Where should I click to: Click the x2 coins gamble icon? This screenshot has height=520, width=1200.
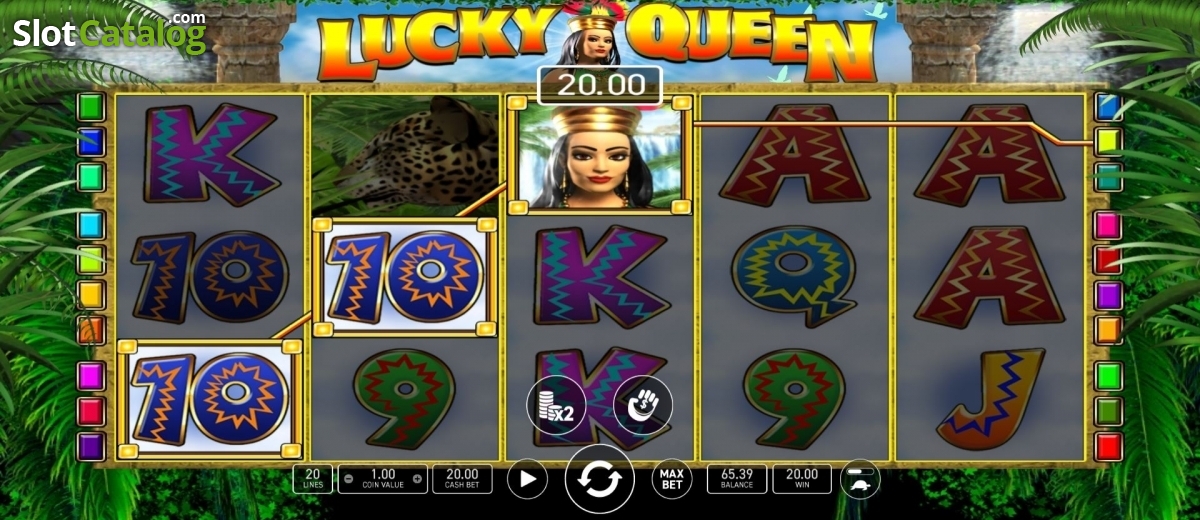(556, 405)
